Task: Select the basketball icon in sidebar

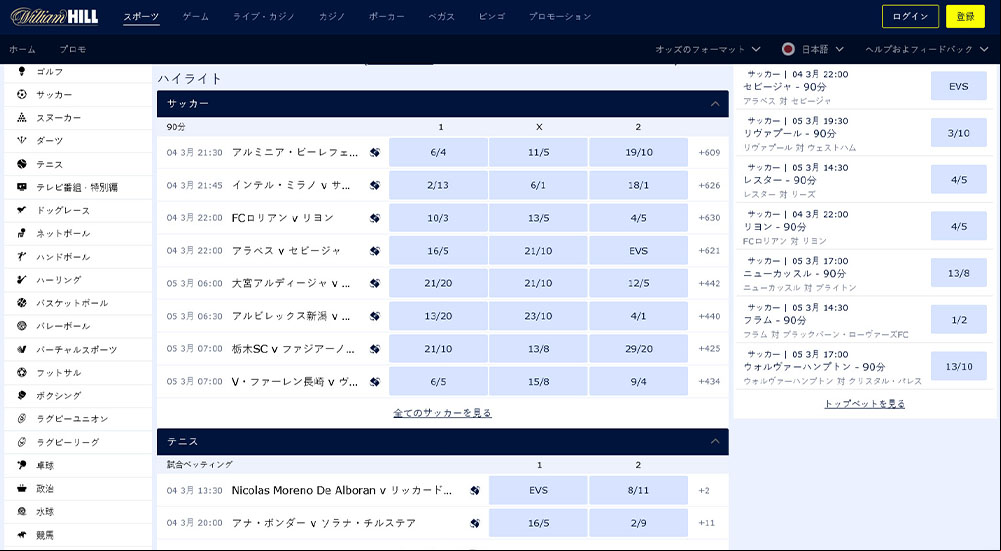Action: click(22, 303)
